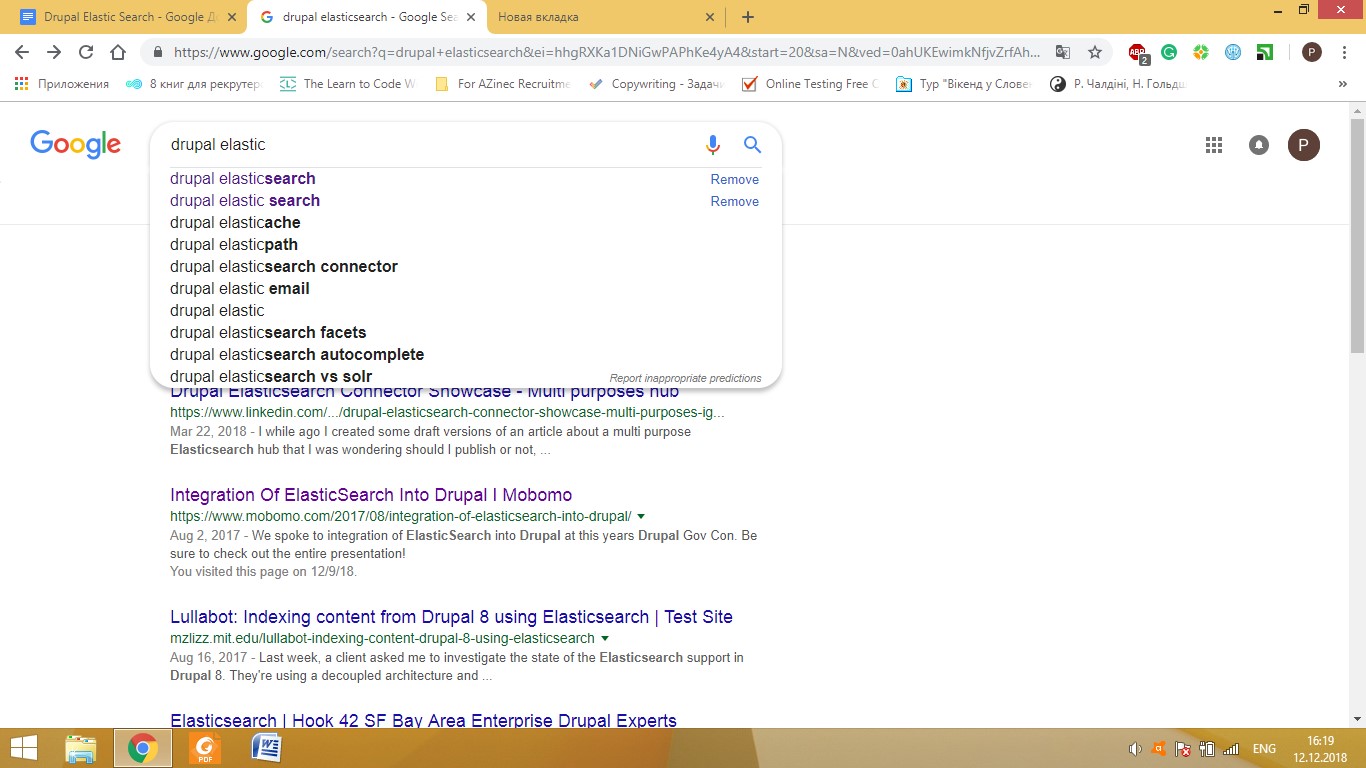Open Google apps grid launcher

pos(1213,144)
